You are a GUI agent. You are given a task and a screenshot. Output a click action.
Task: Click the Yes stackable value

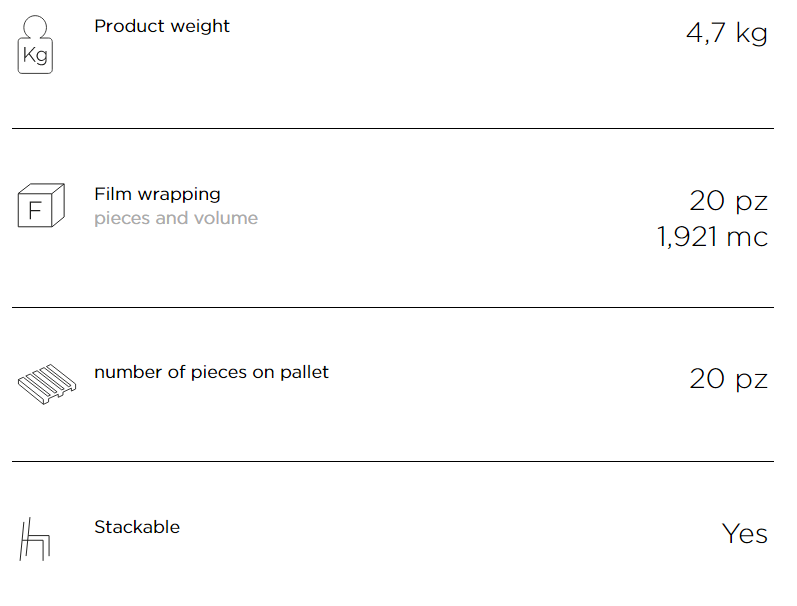pyautogui.click(x=745, y=534)
